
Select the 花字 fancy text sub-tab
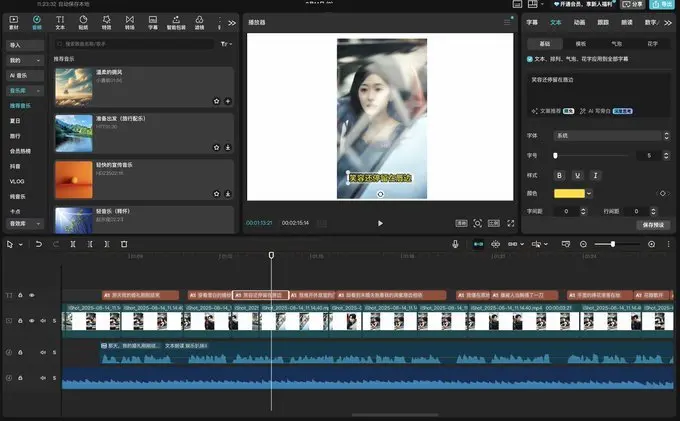coord(653,44)
